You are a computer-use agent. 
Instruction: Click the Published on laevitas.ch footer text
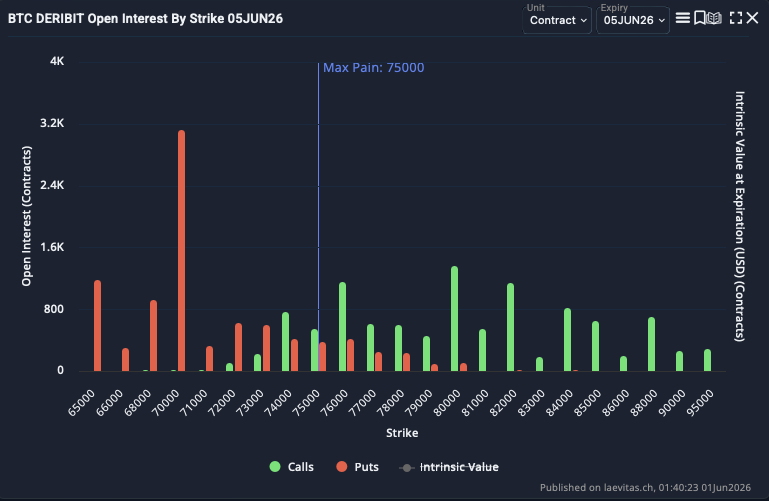(x=645, y=487)
